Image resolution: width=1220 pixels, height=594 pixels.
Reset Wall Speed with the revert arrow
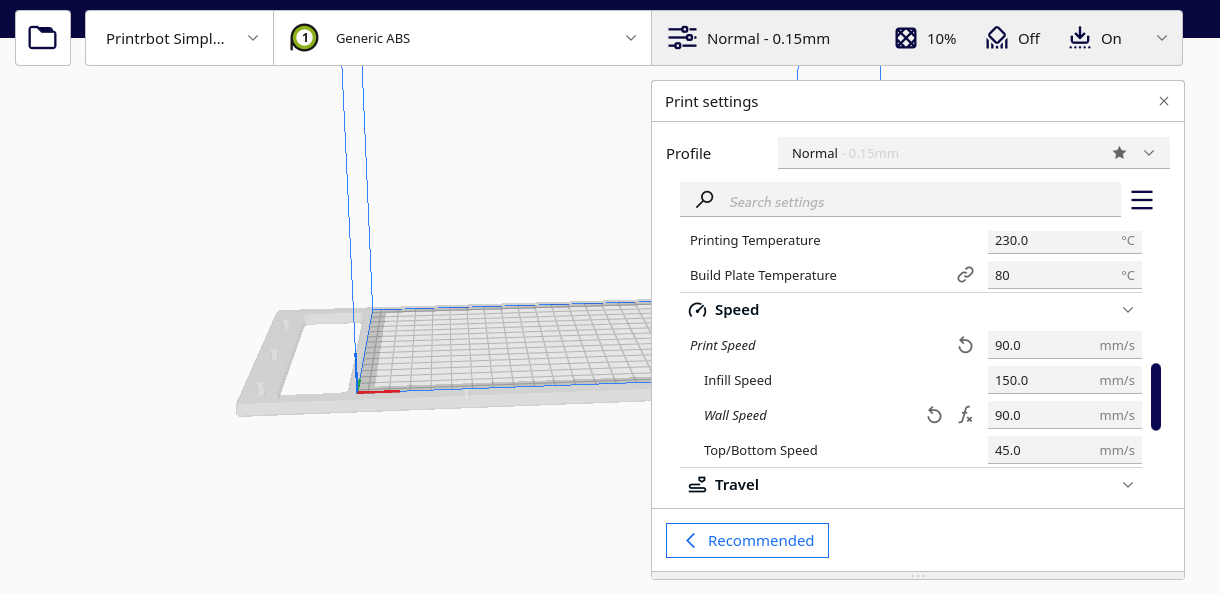(x=934, y=415)
